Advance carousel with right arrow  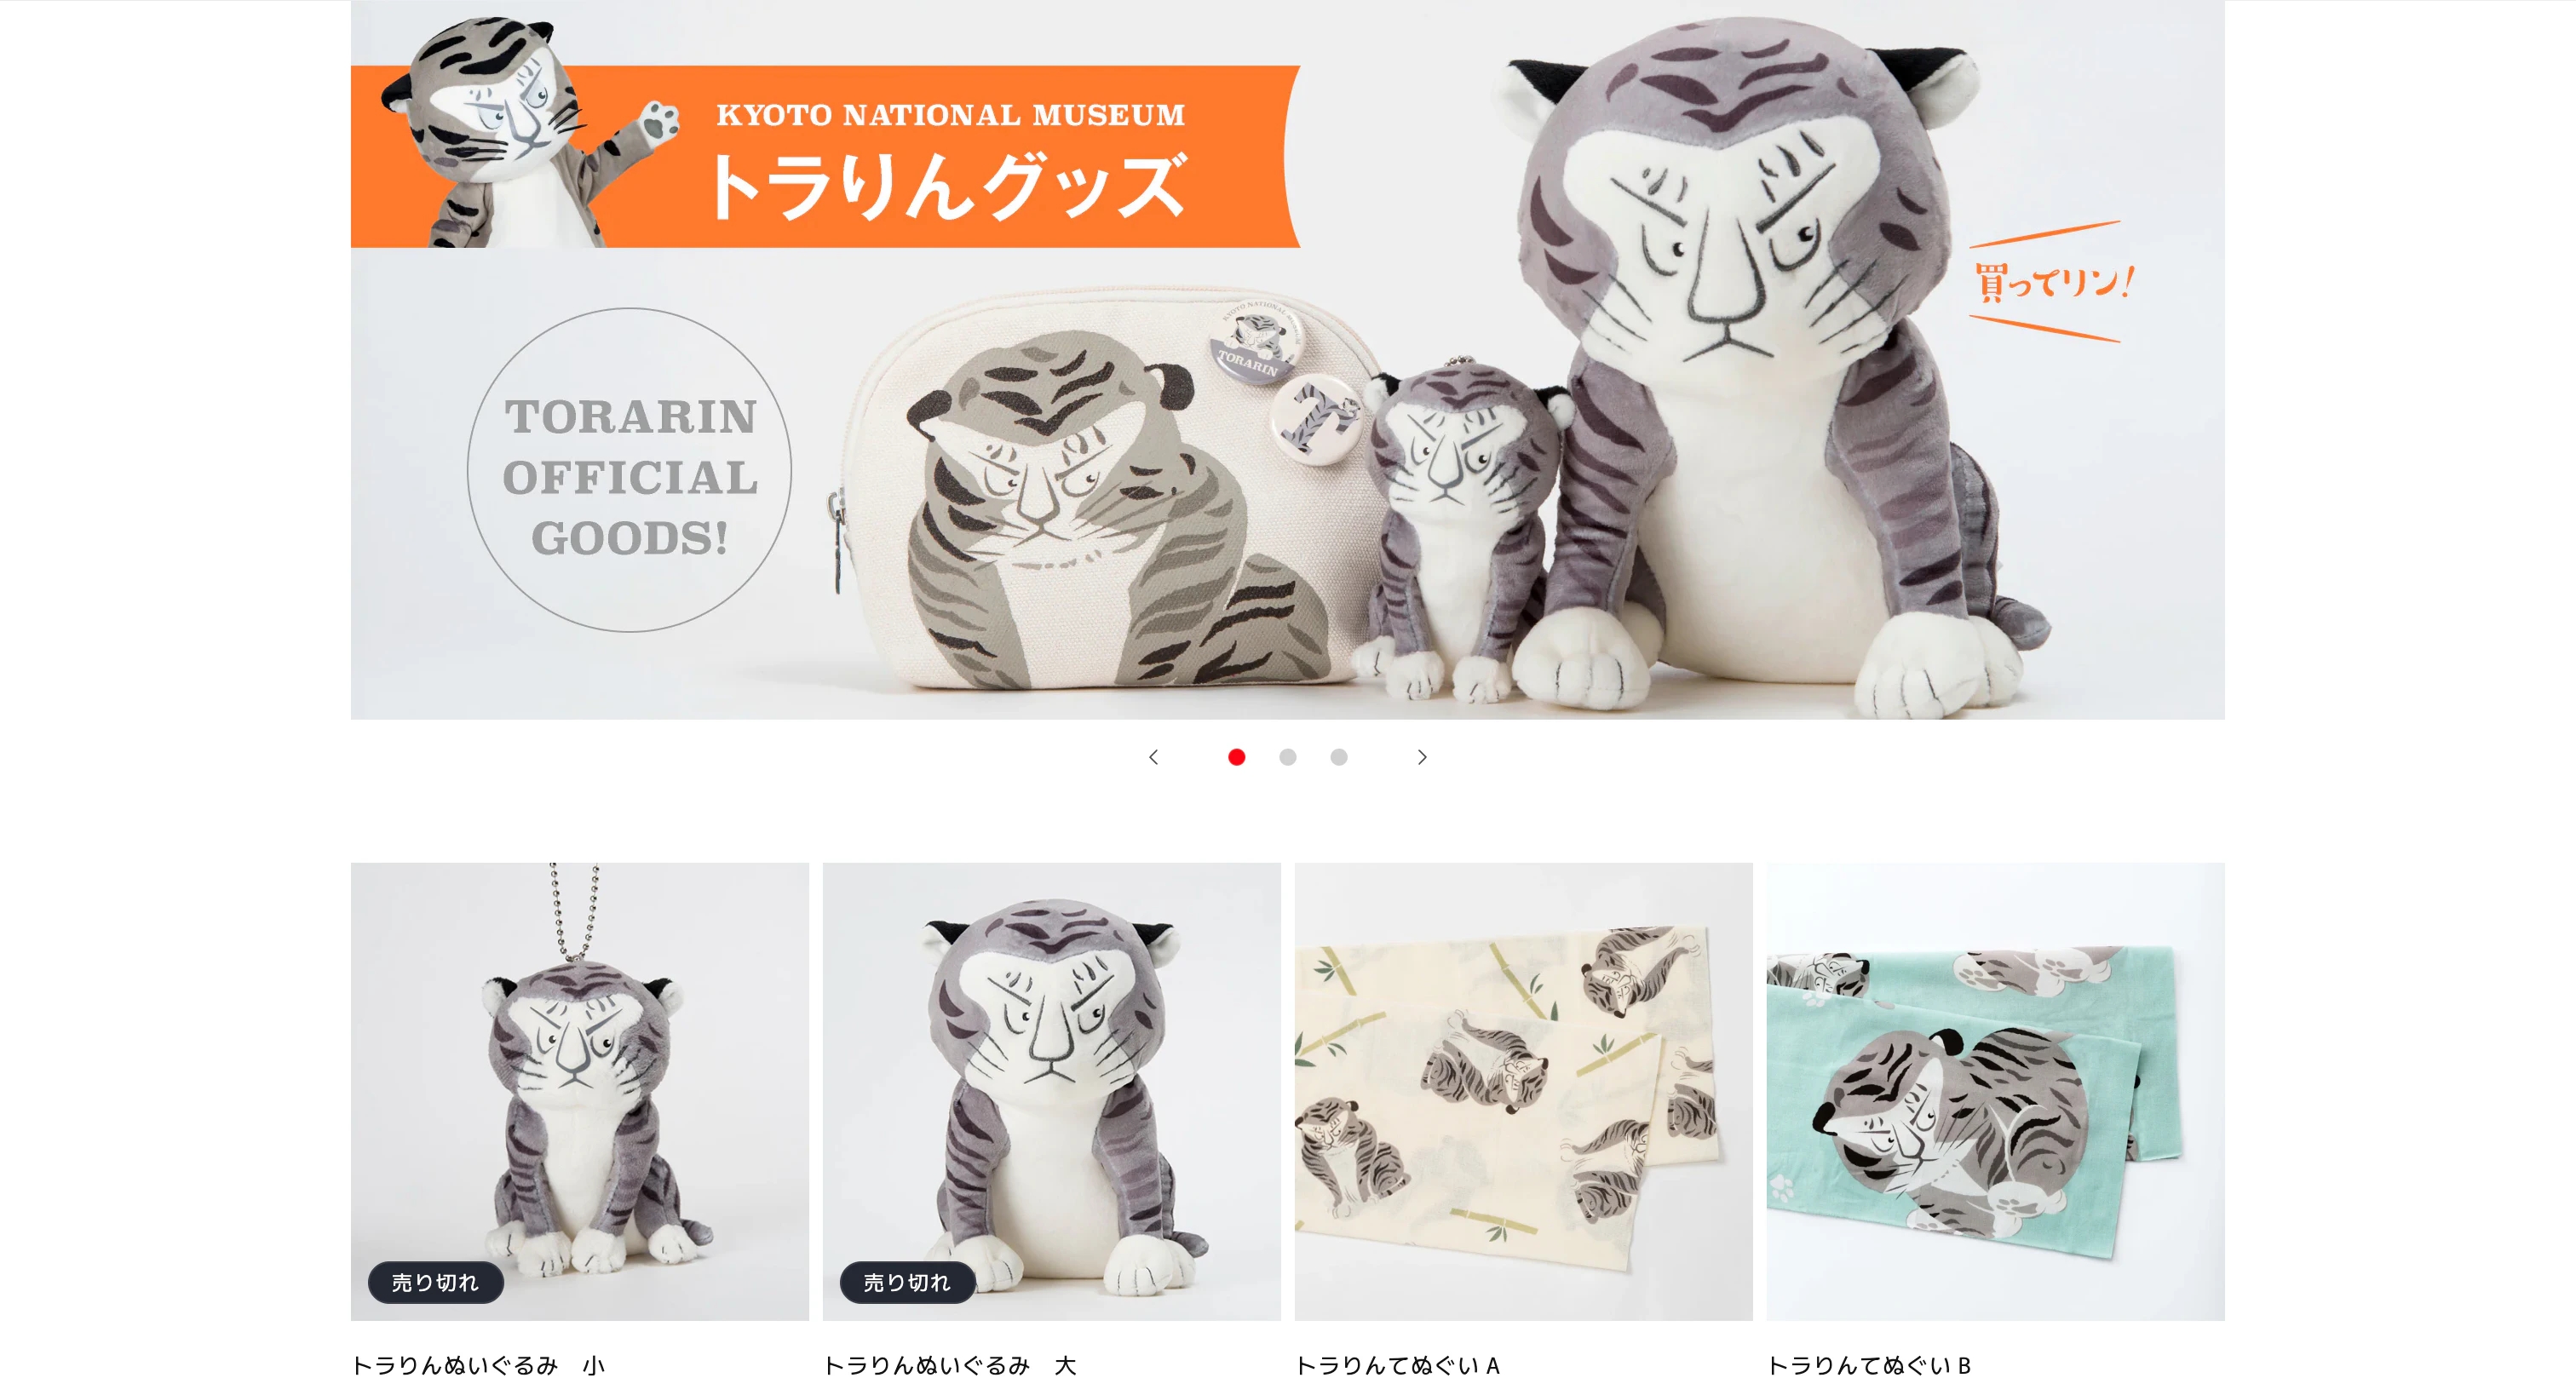click(1422, 757)
